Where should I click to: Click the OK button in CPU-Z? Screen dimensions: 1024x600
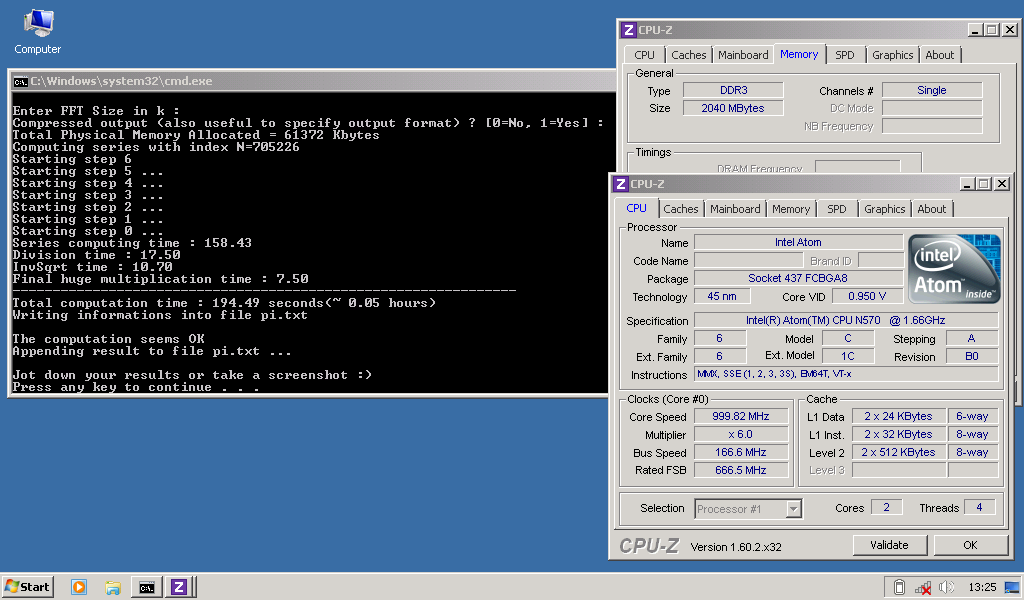pyautogui.click(x=970, y=545)
